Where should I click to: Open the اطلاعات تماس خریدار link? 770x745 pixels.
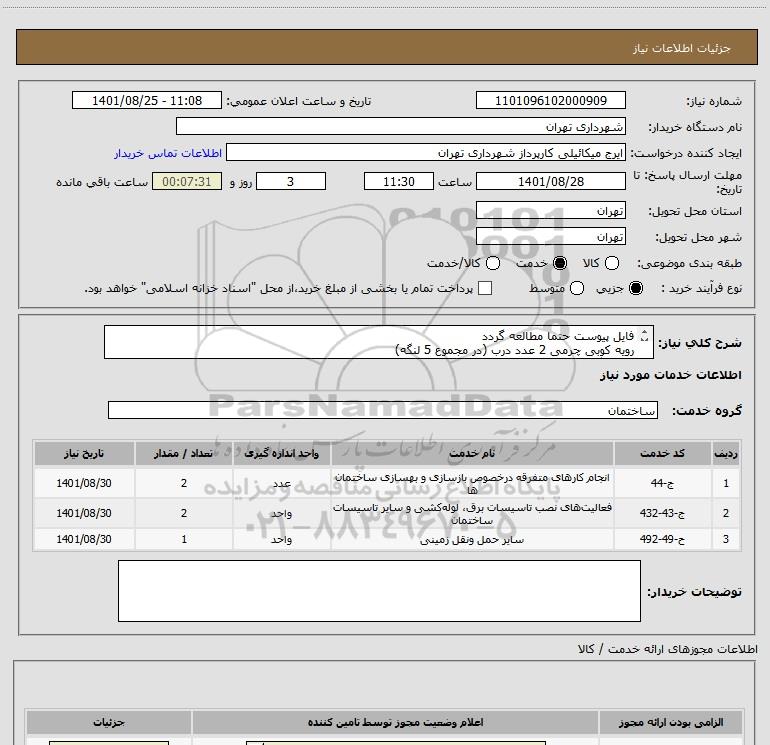tap(168, 153)
